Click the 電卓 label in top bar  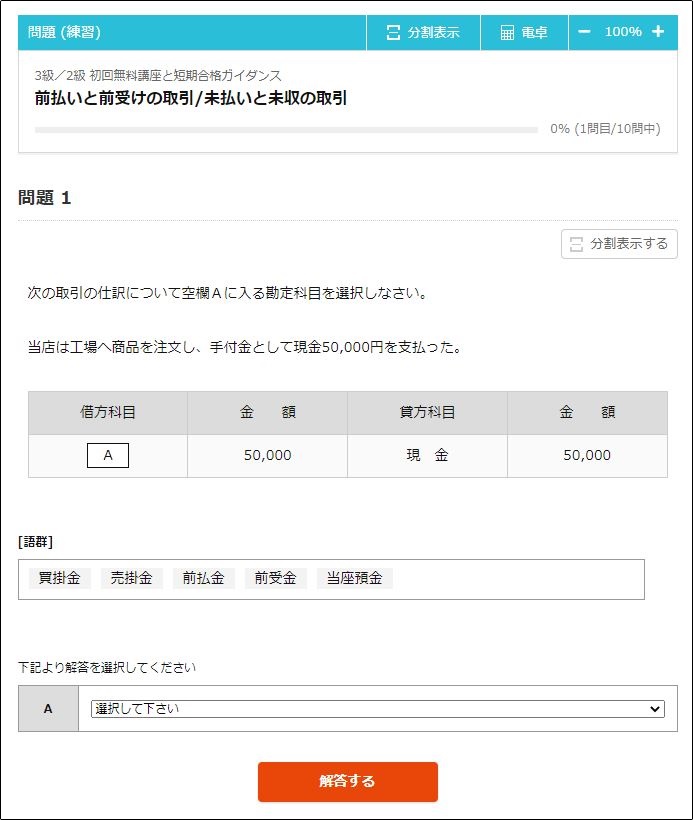pyautogui.click(x=534, y=32)
